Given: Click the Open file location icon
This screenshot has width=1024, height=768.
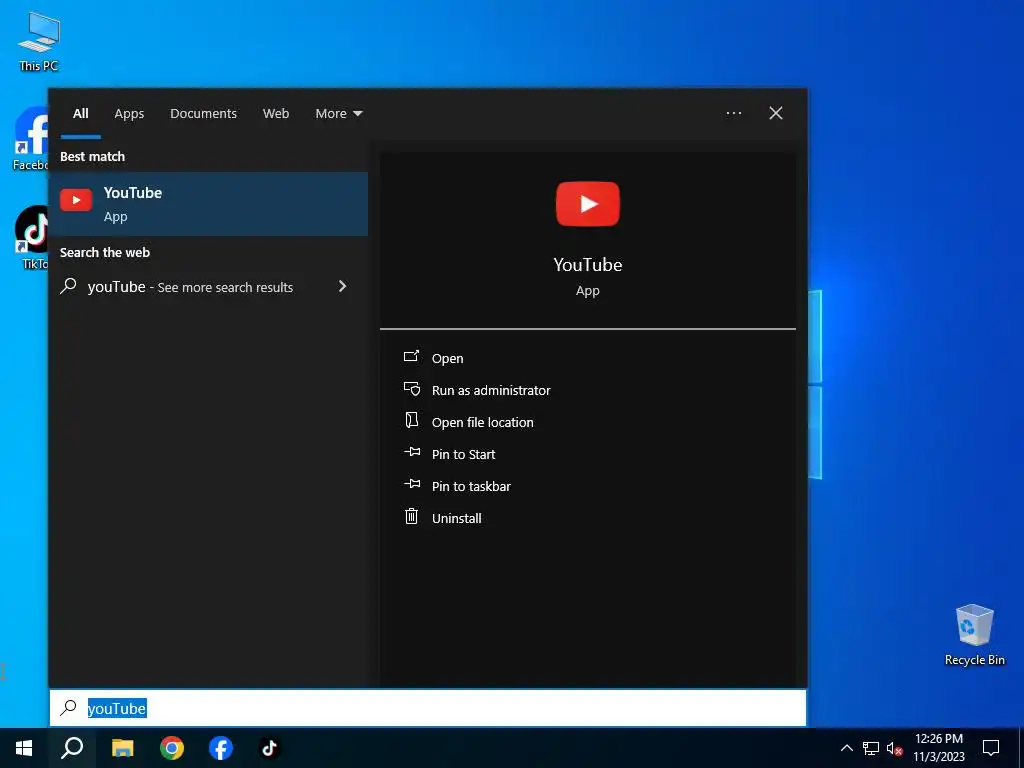Looking at the screenshot, I should (x=411, y=421).
